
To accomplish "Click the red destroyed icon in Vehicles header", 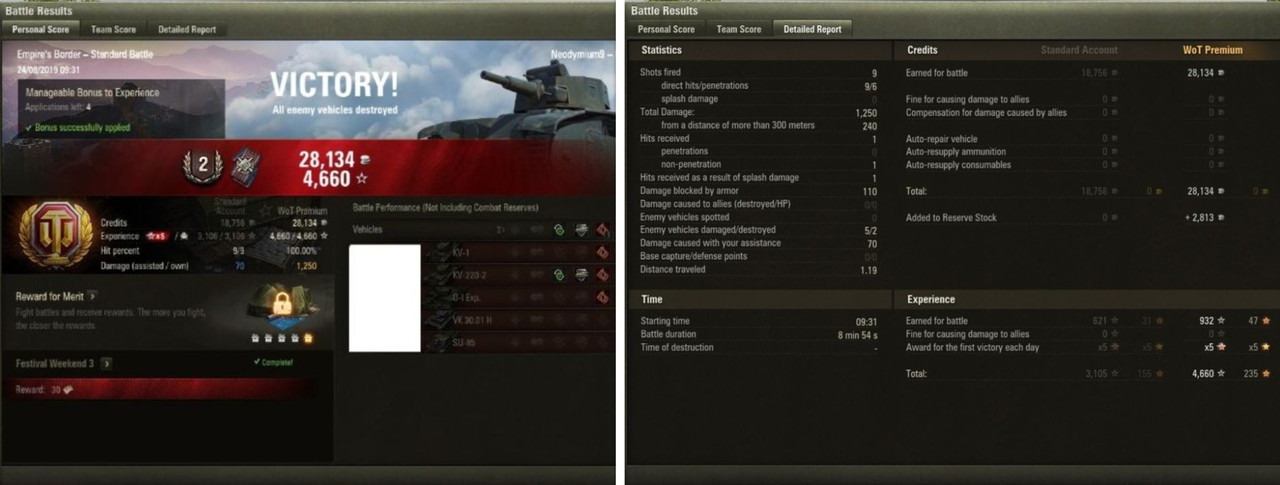I will click(x=603, y=229).
